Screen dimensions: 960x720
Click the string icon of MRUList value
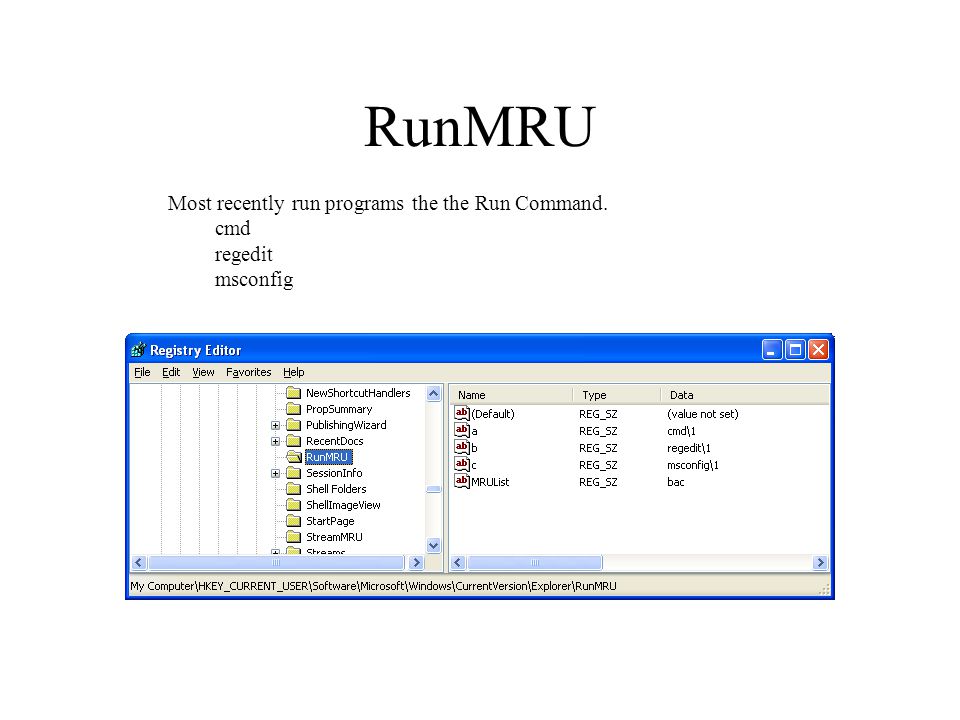coord(462,481)
